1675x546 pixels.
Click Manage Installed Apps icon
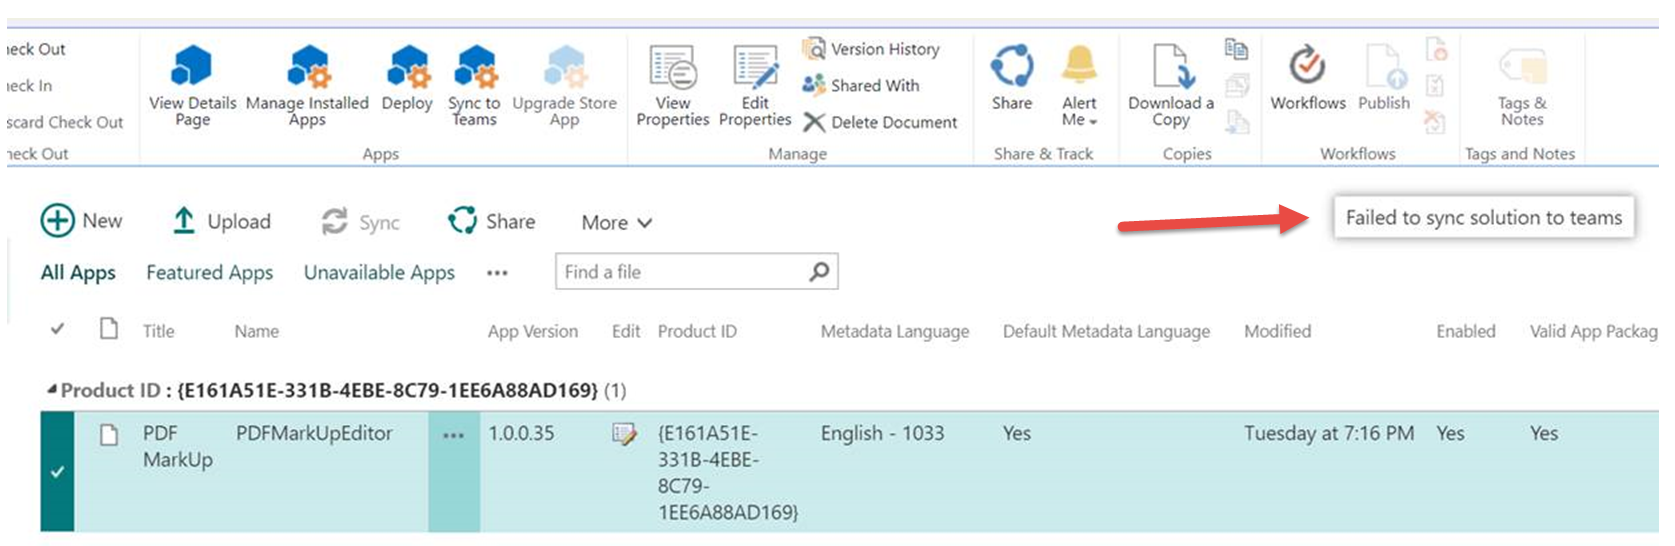point(307,68)
